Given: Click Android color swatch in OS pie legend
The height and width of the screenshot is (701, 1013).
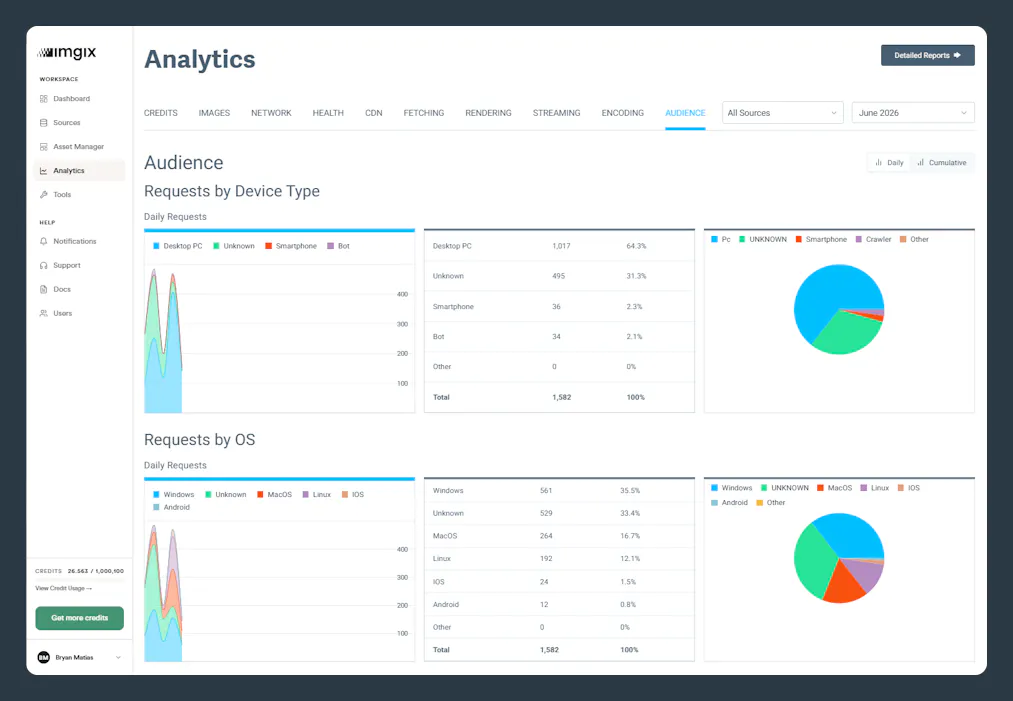Looking at the screenshot, I should [x=715, y=503].
